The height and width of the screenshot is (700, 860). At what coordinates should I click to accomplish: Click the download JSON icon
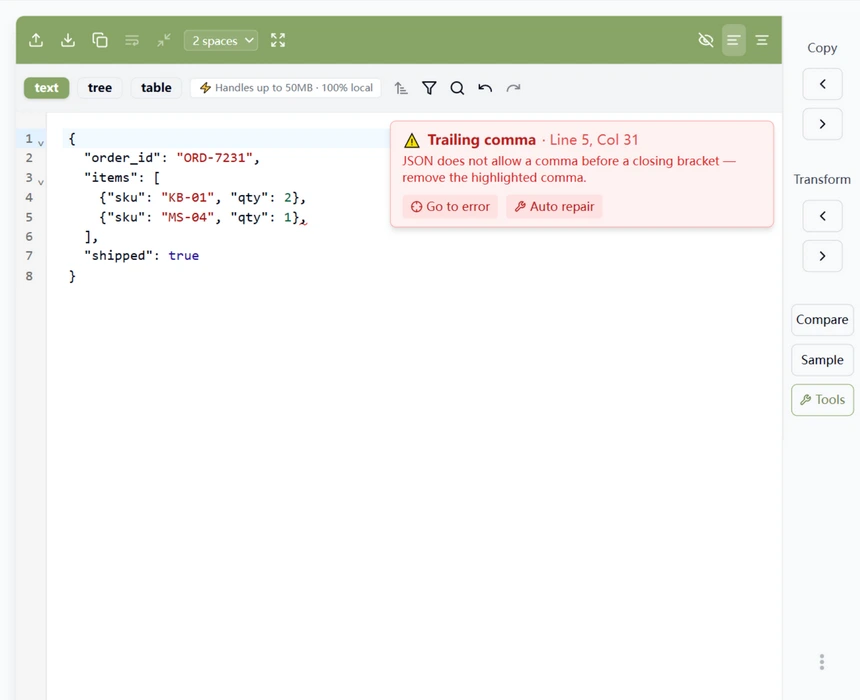click(68, 40)
